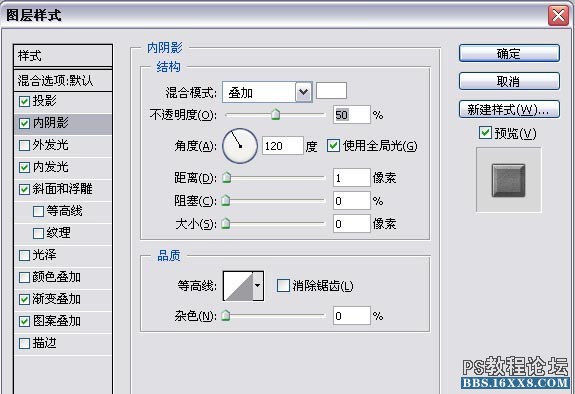Click the 距离 value field

pos(352,178)
